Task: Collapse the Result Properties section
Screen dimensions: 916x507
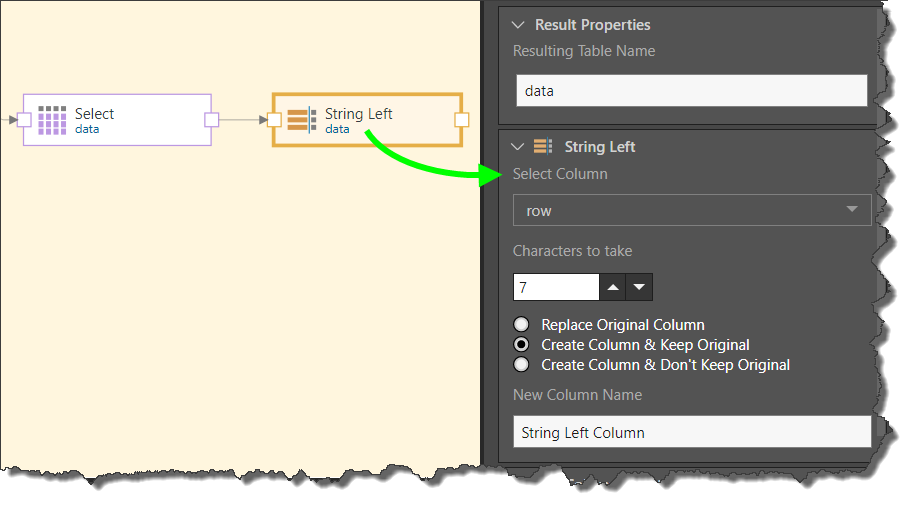Action: (518, 25)
